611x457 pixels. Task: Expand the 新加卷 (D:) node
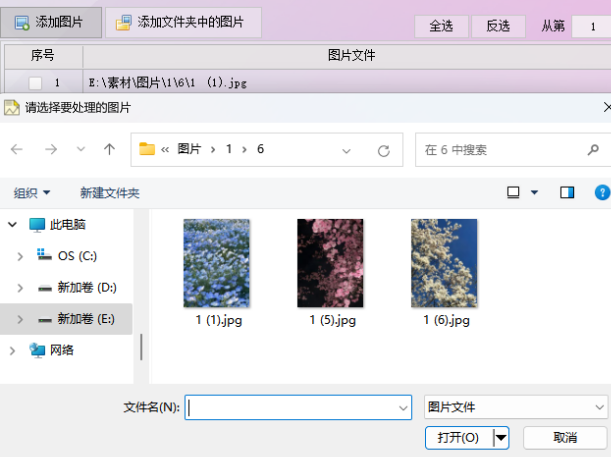tap(20, 288)
